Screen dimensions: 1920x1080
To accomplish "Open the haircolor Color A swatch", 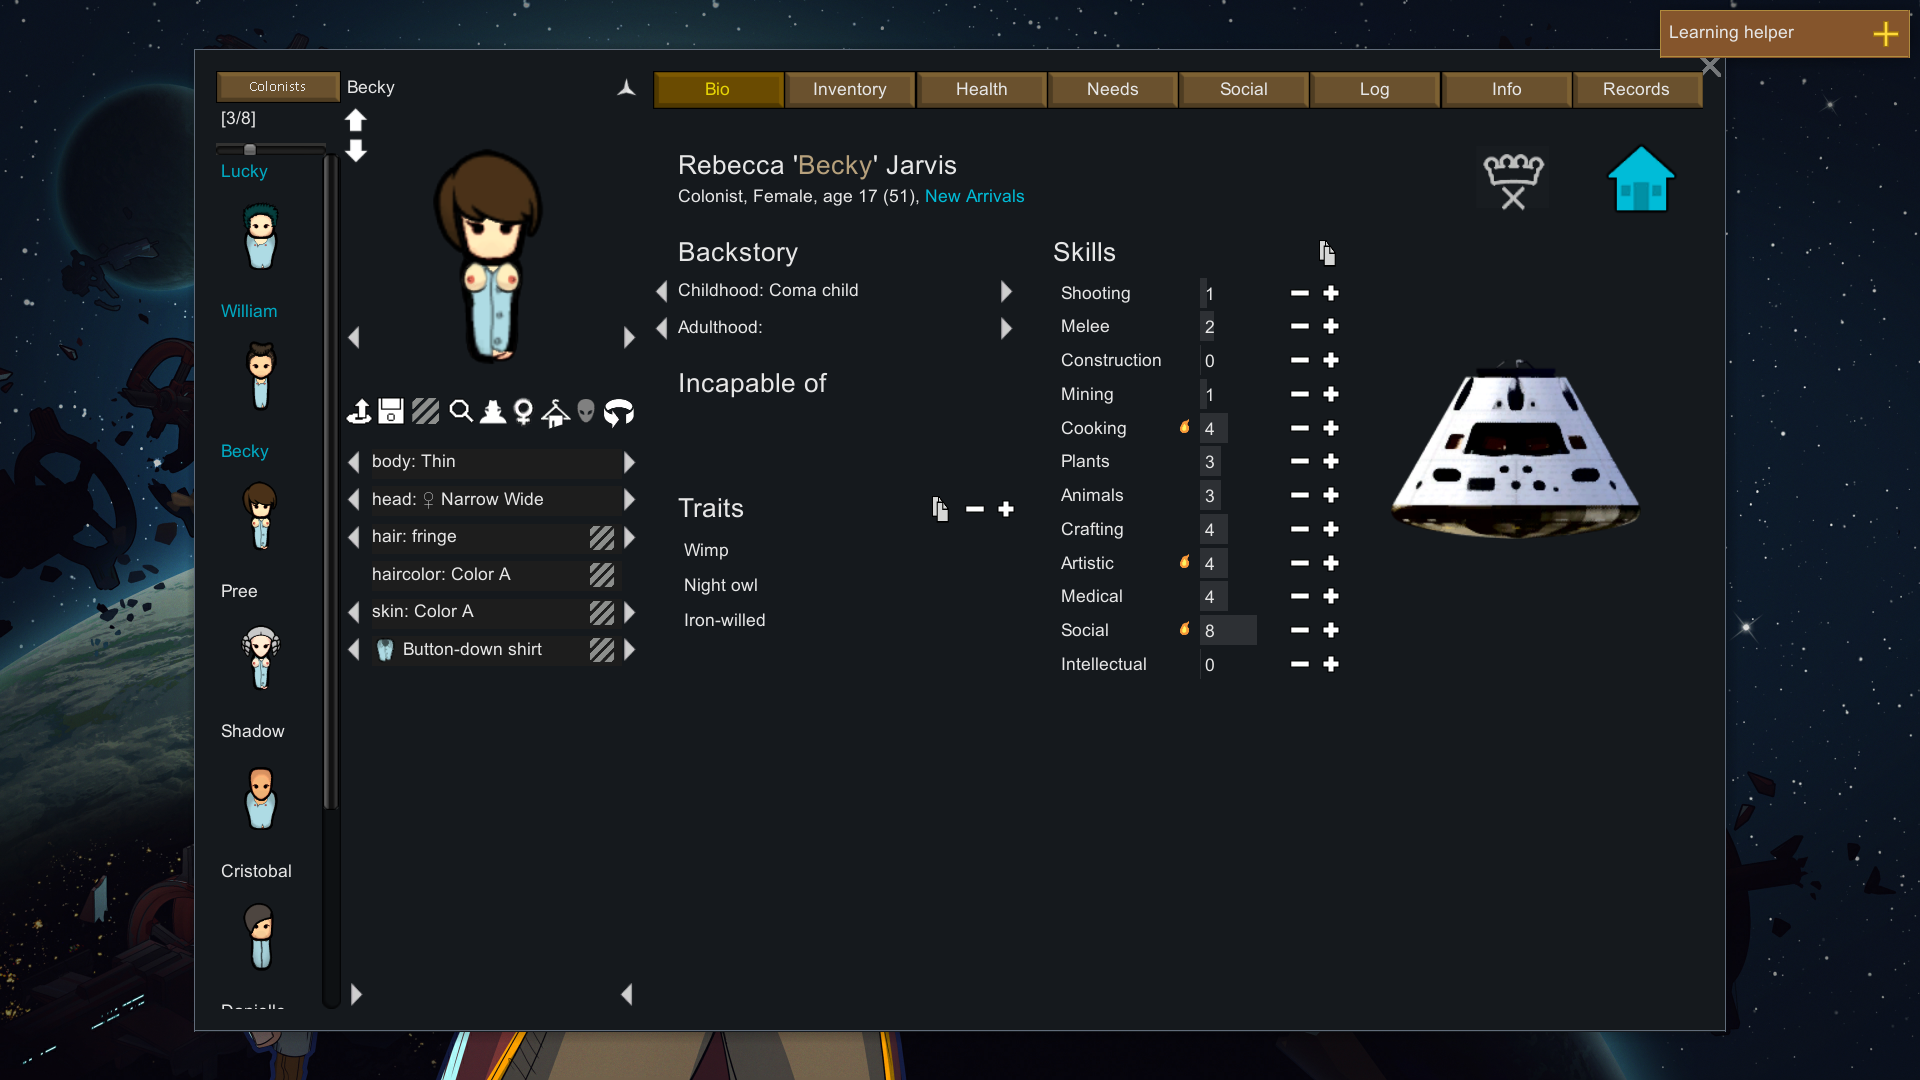I will point(602,575).
